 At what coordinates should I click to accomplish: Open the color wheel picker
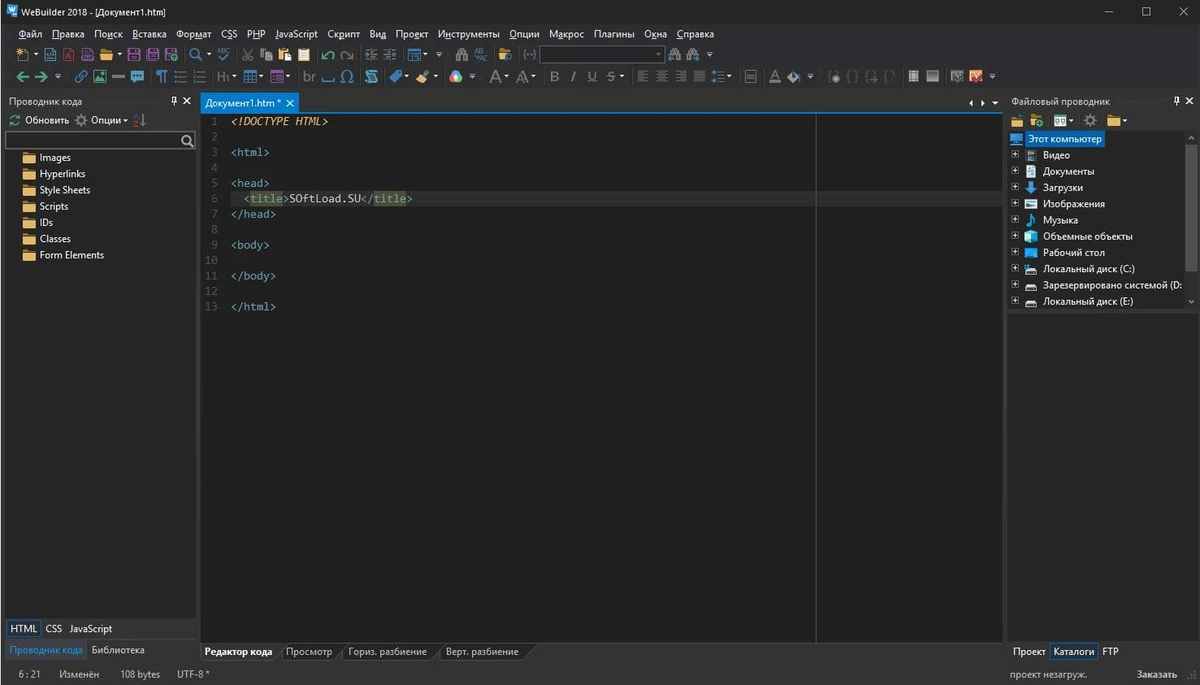coord(454,76)
